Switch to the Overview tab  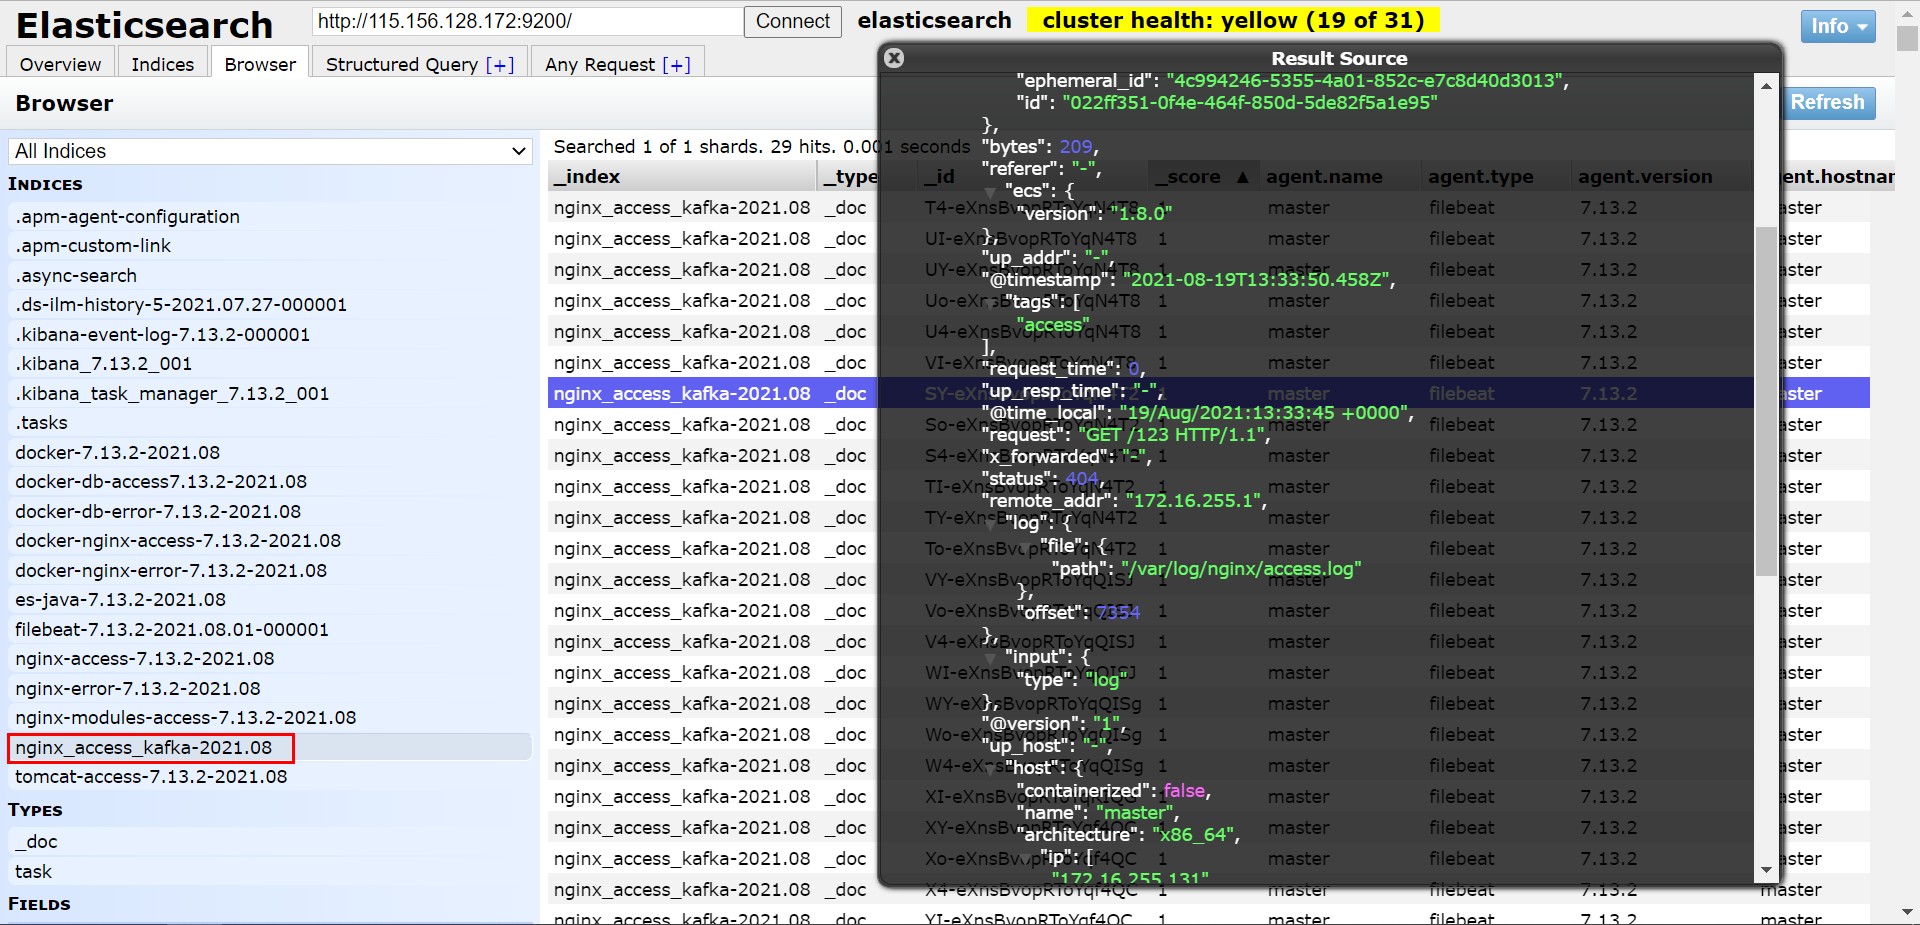pos(60,64)
